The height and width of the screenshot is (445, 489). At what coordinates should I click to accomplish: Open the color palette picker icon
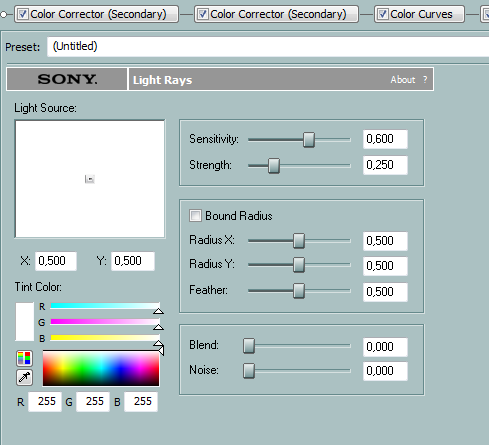point(24,358)
